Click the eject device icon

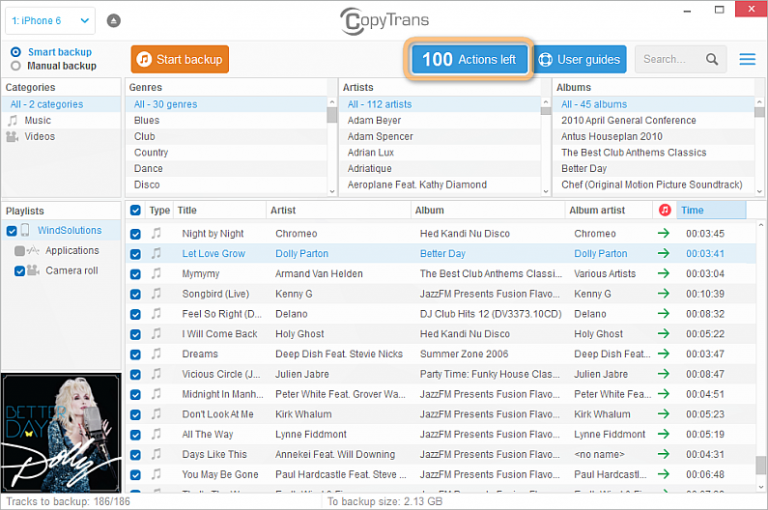click(x=113, y=20)
